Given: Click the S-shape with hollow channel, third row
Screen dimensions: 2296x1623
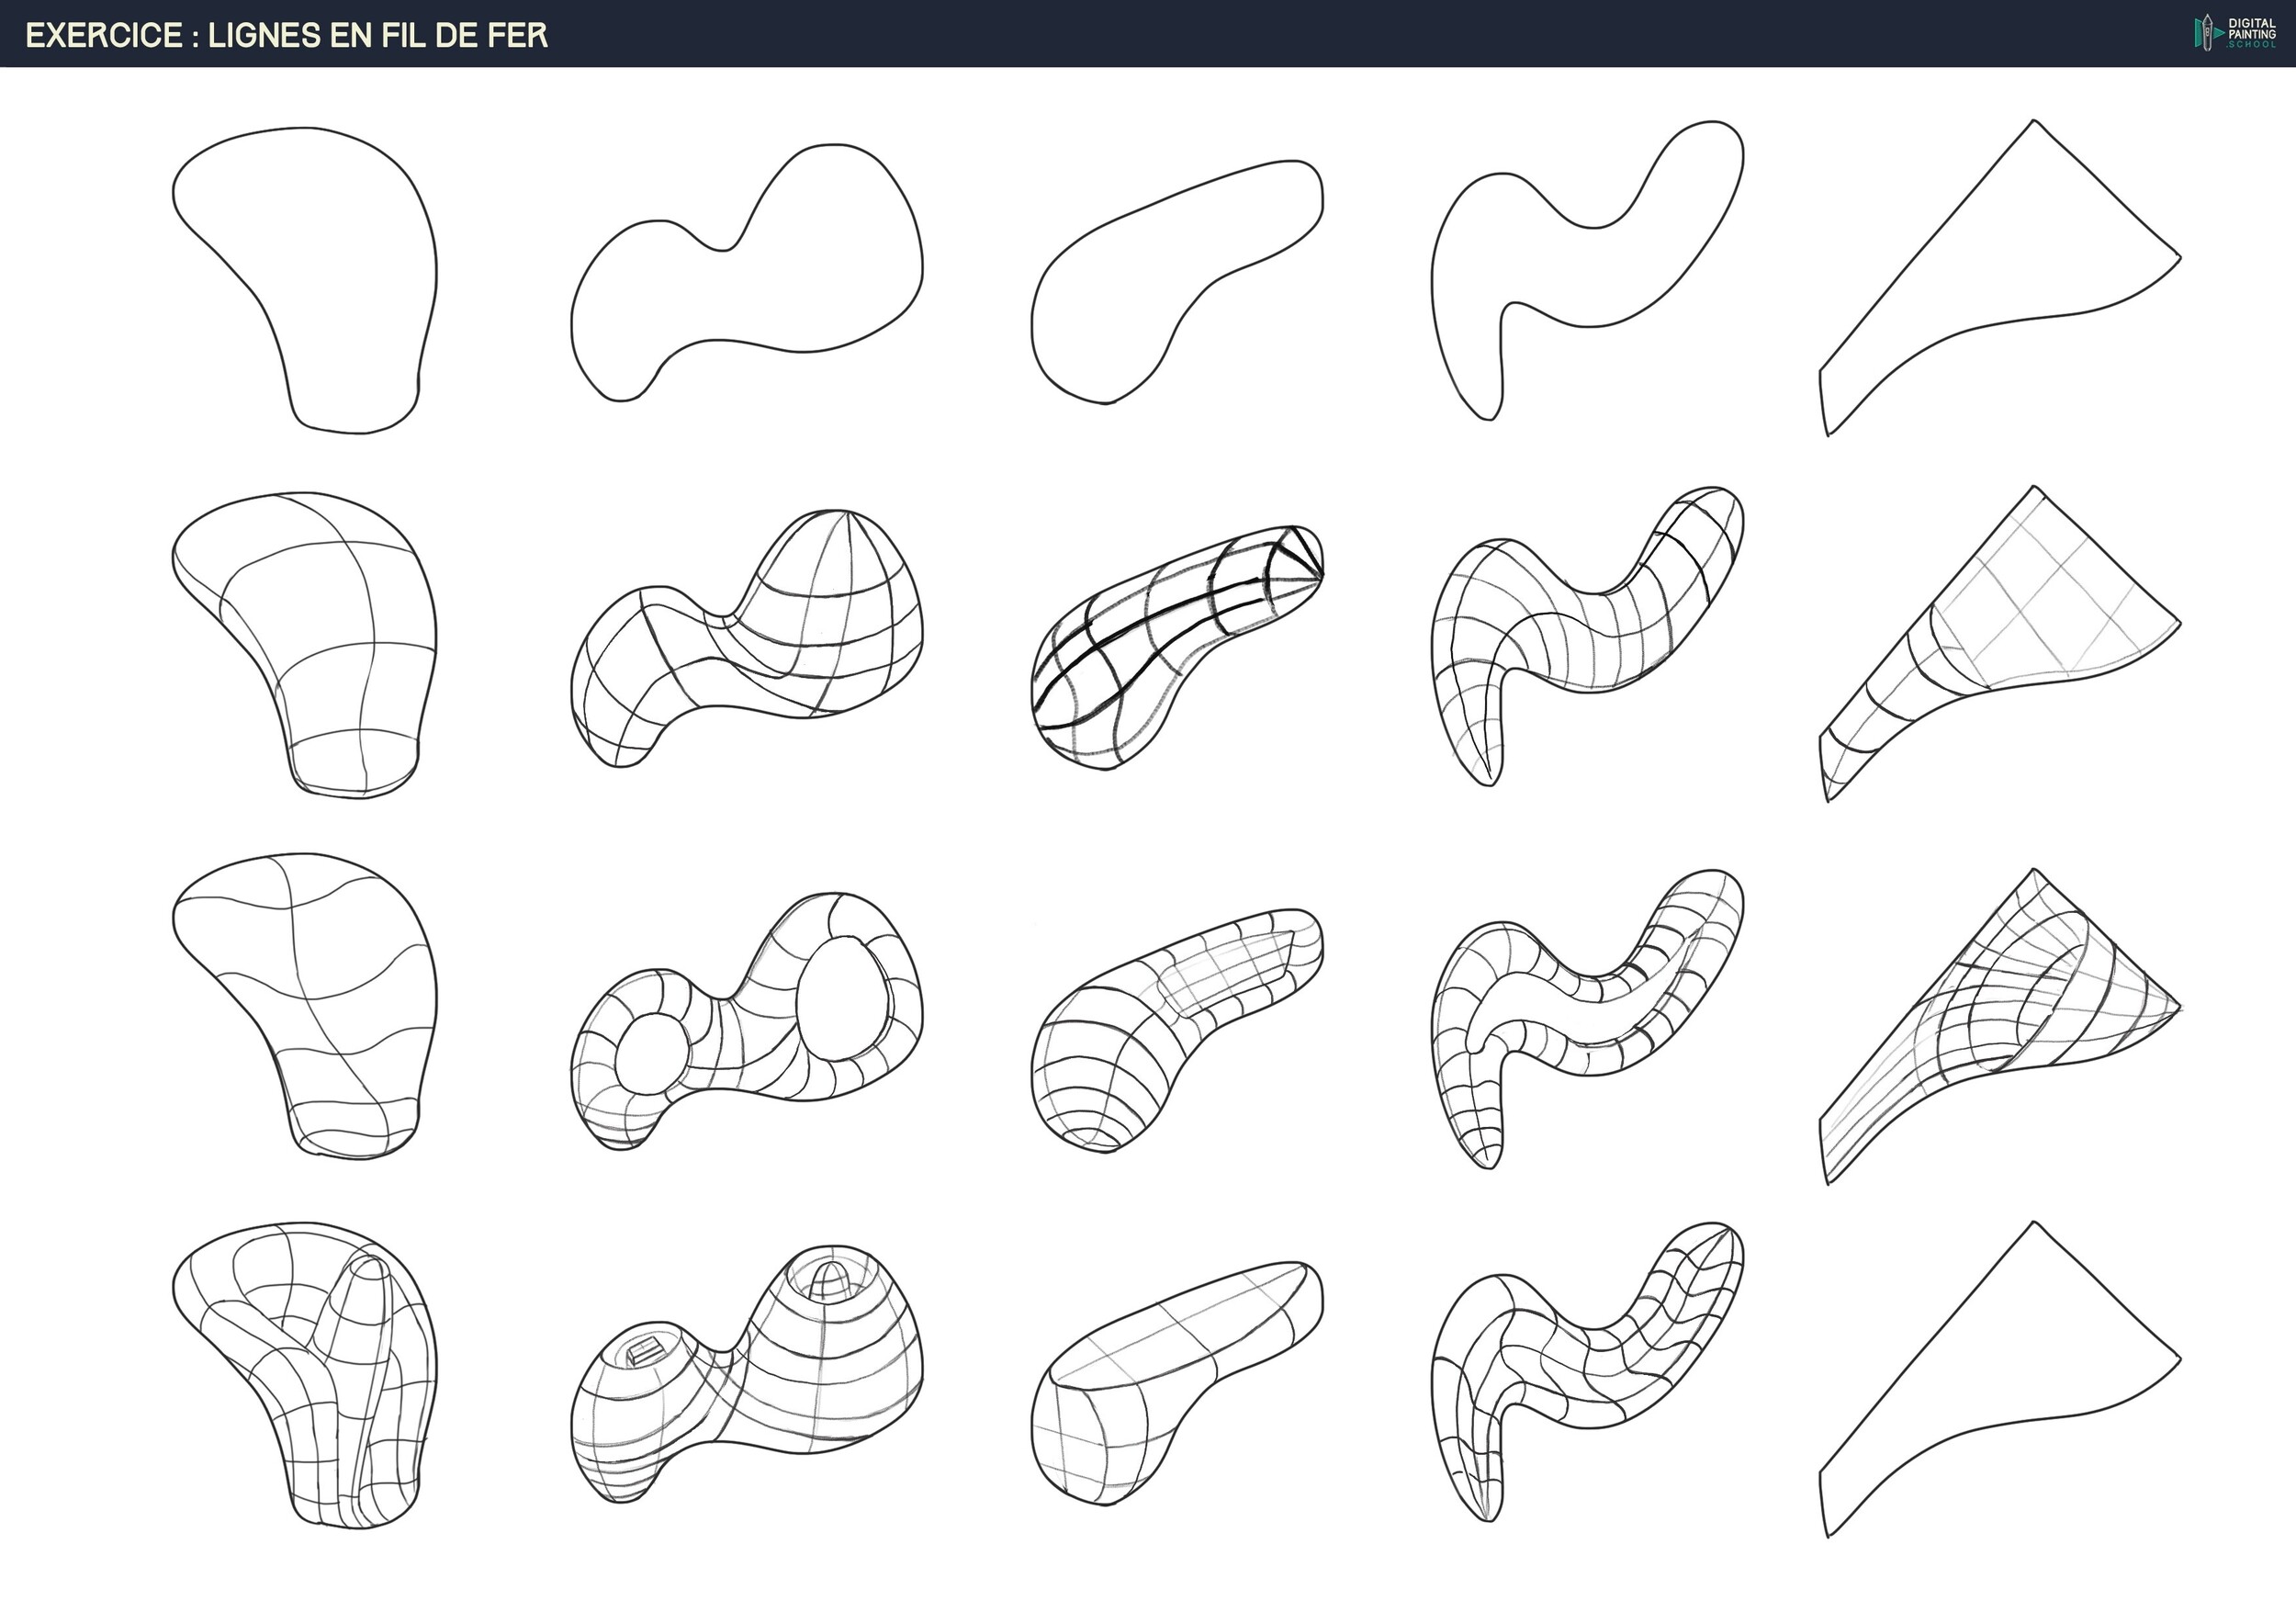Looking at the screenshot, I should [x=1588, y=1019].
